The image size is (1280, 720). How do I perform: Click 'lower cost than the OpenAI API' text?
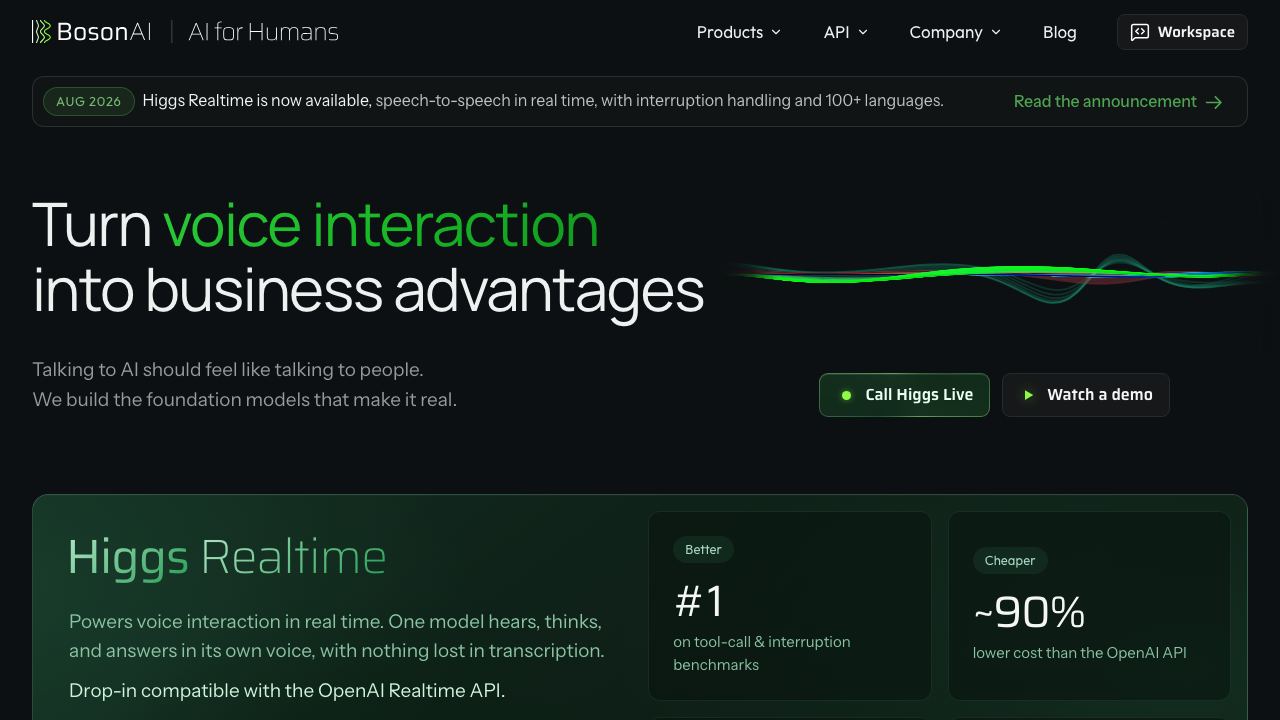click(1080, 653)
